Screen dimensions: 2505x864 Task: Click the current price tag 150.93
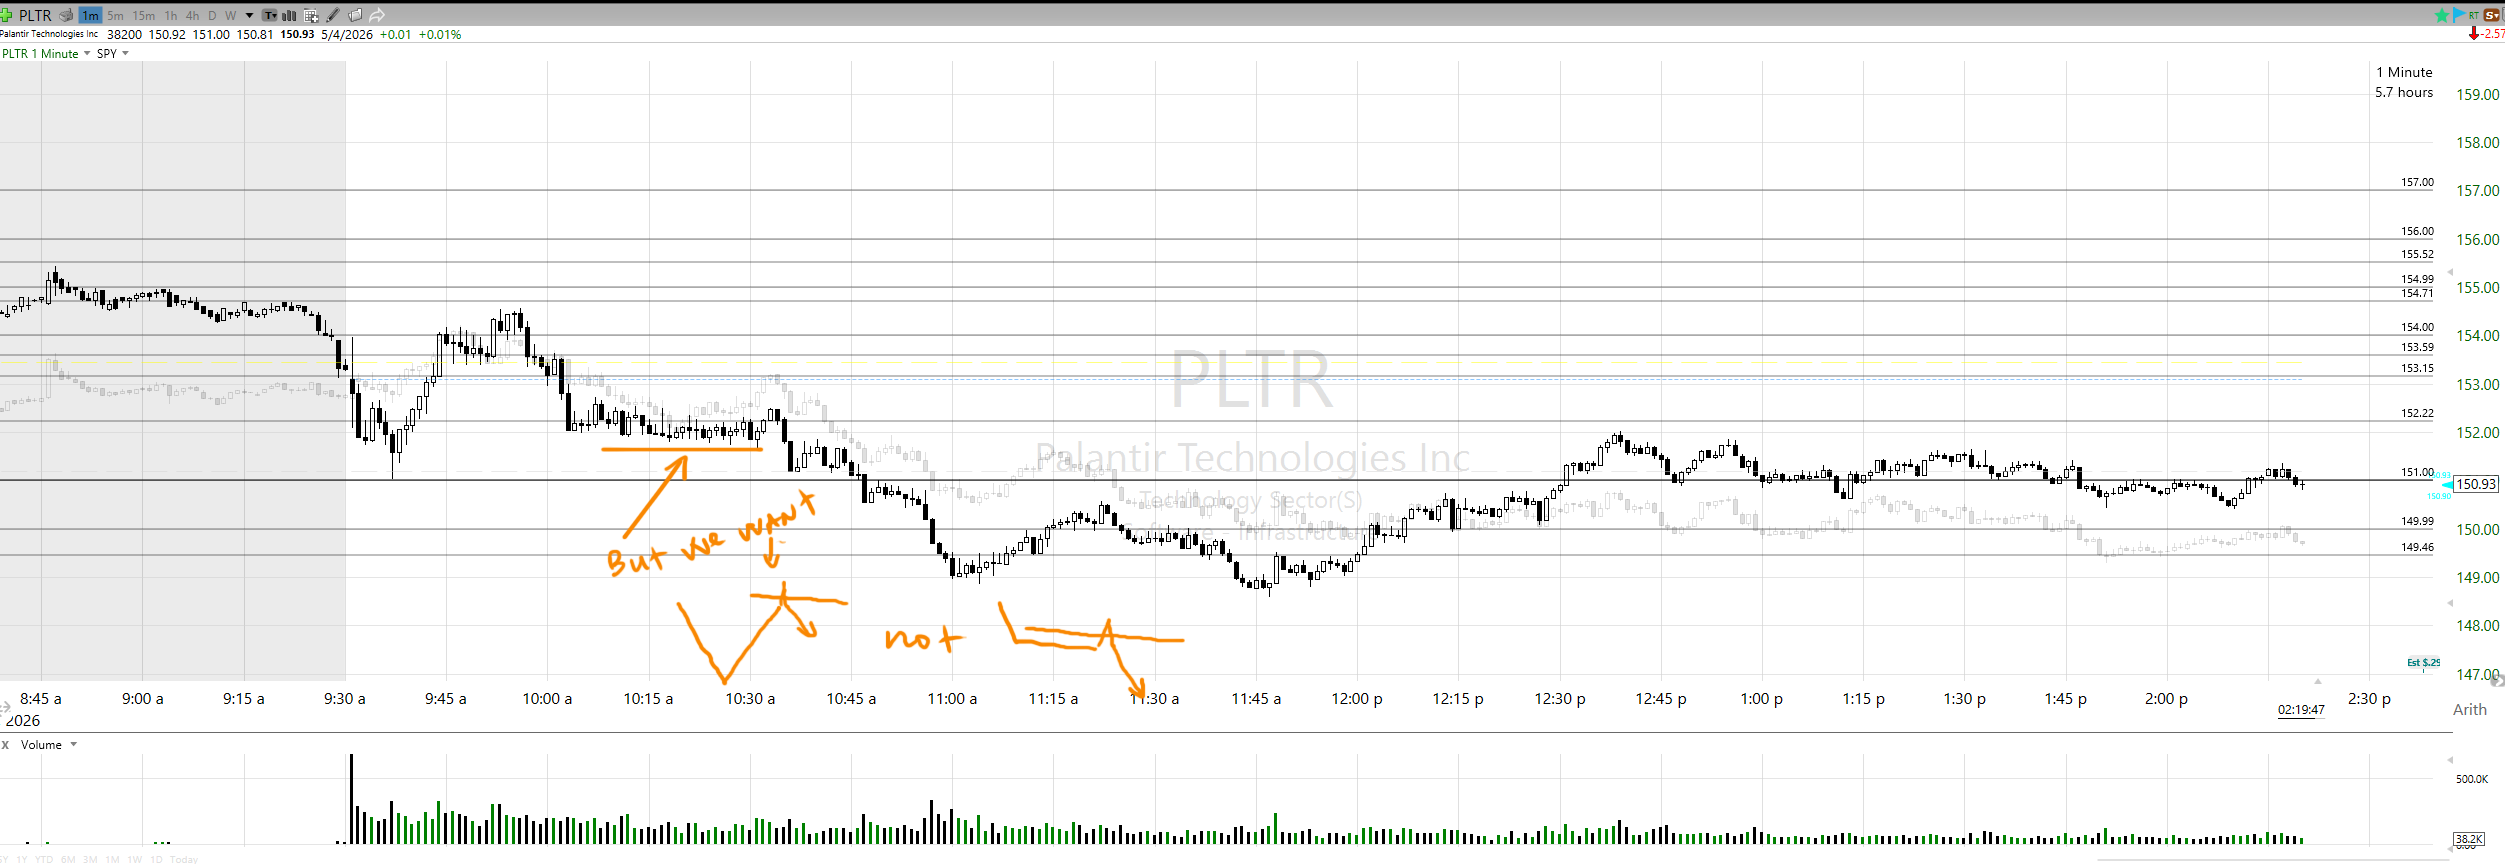point(2476,484)
